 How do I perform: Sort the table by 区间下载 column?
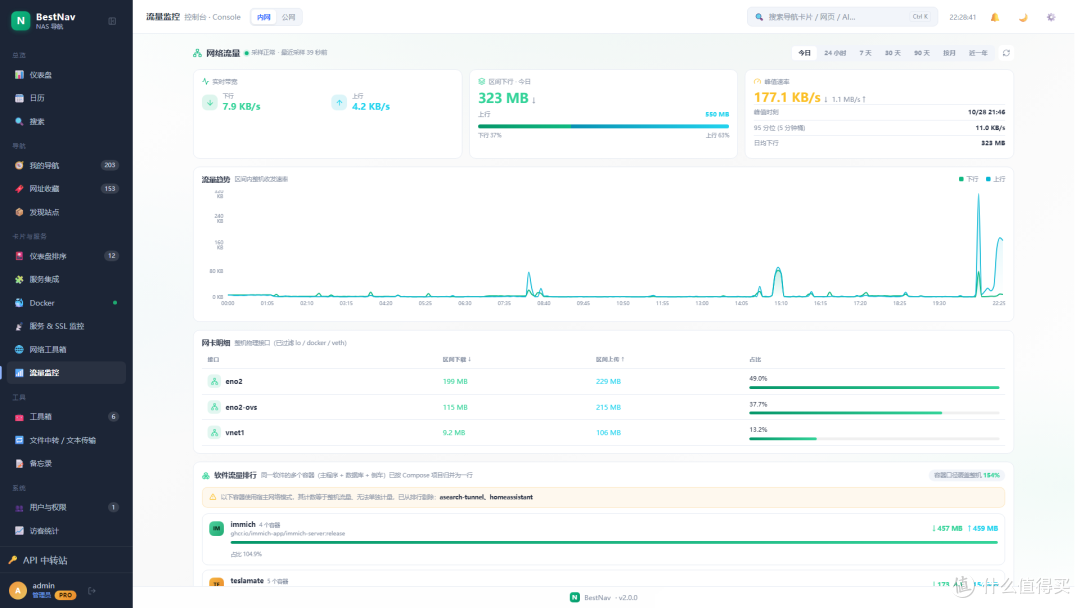[x=457, y=359]
